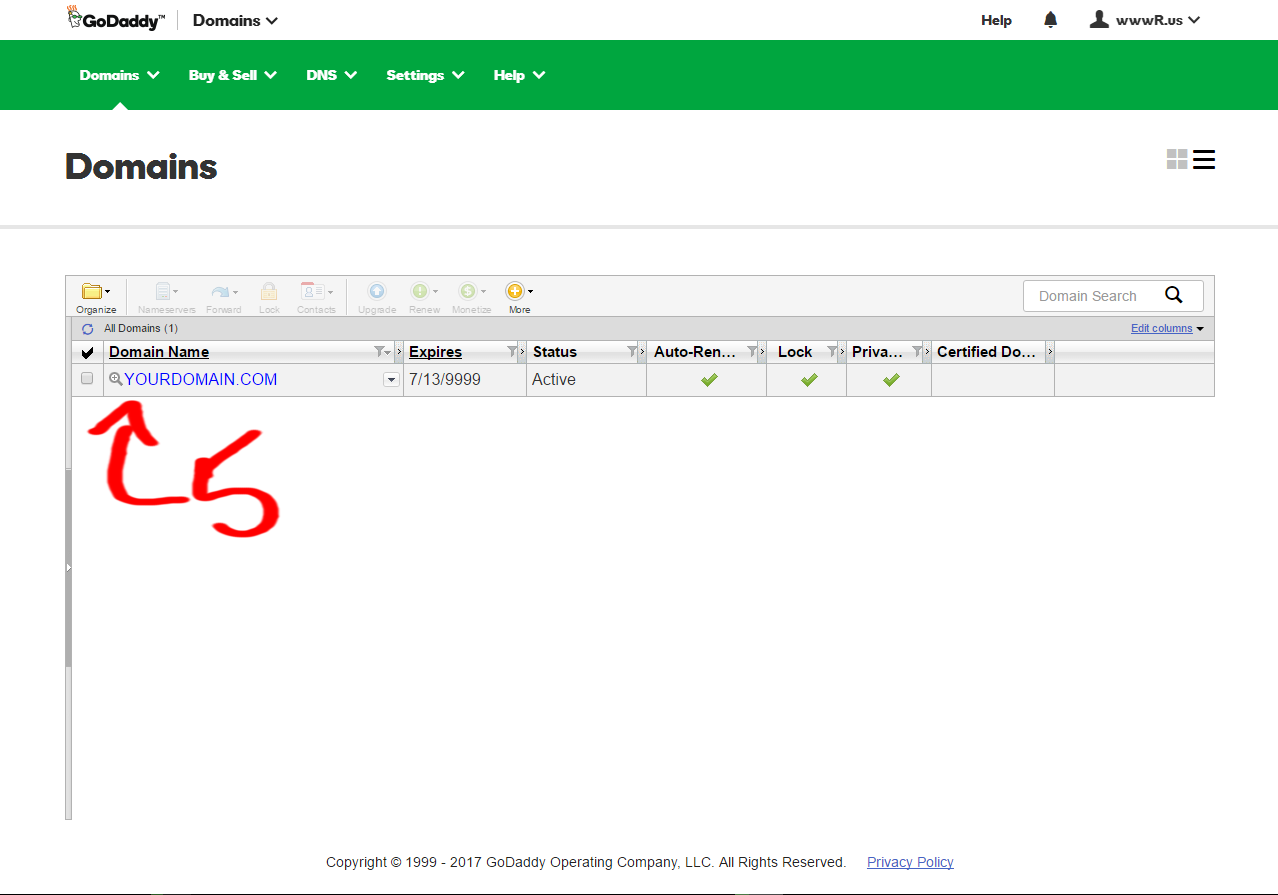This screenshot has width=1278, height=895.
Task: Open the DNS menu in green bar
Action: (x=331, y=75)
